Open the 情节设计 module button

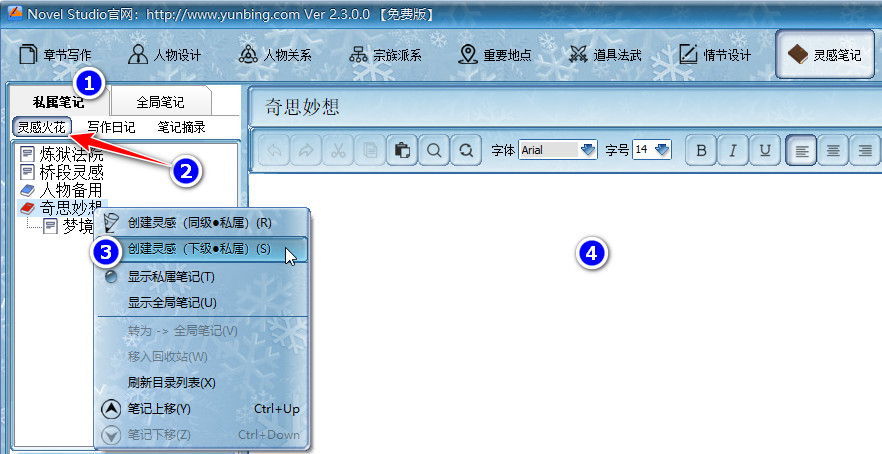coord(714,55)
